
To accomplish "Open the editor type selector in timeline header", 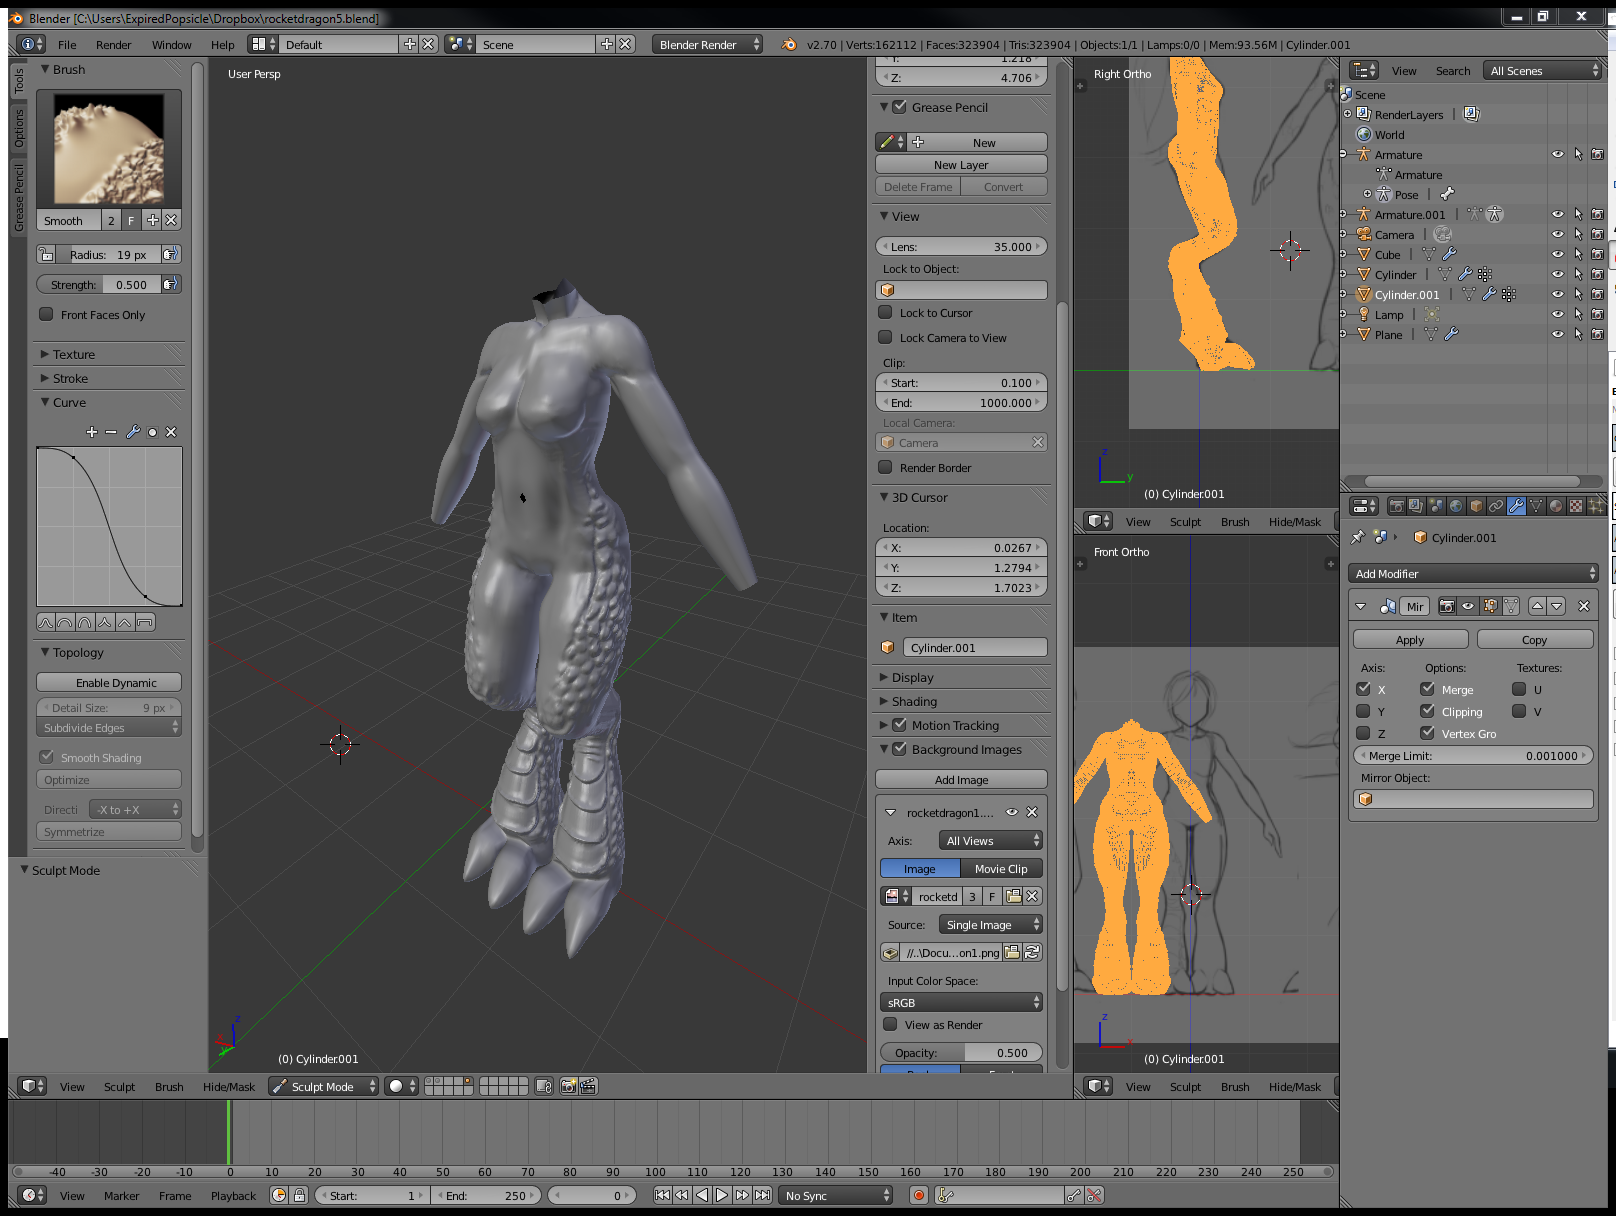I will pyautogui.click(x=30, y=1195).
